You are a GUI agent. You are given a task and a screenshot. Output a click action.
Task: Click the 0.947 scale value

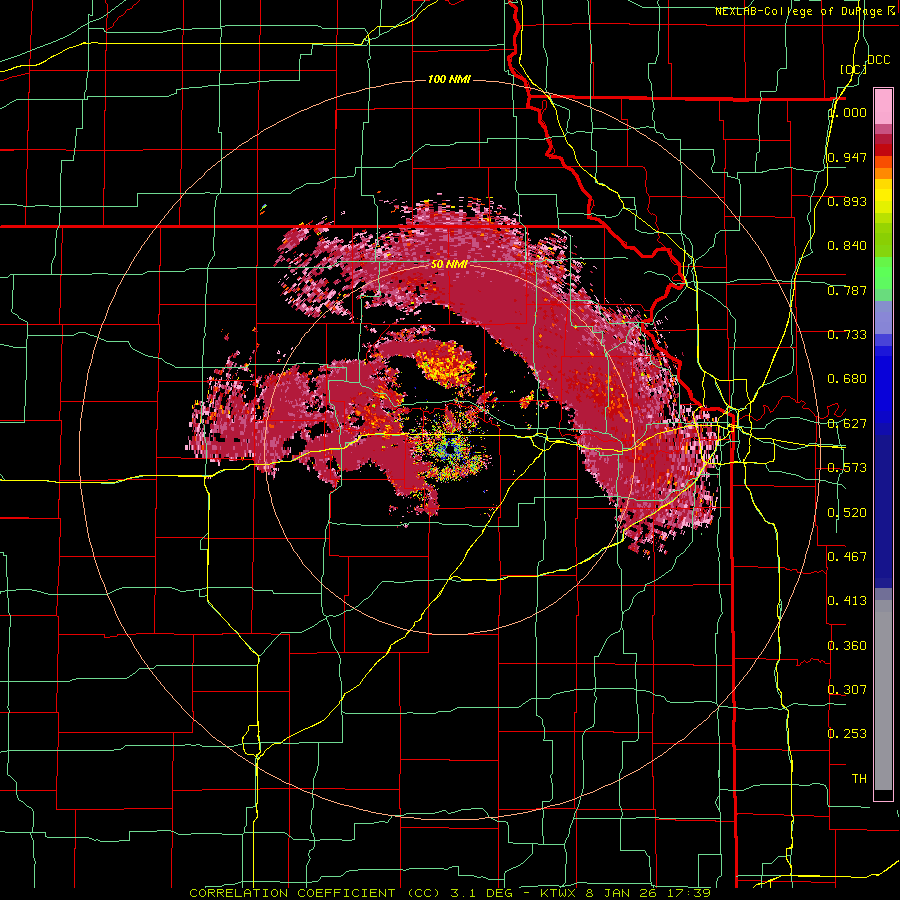(x=847, y=157)
